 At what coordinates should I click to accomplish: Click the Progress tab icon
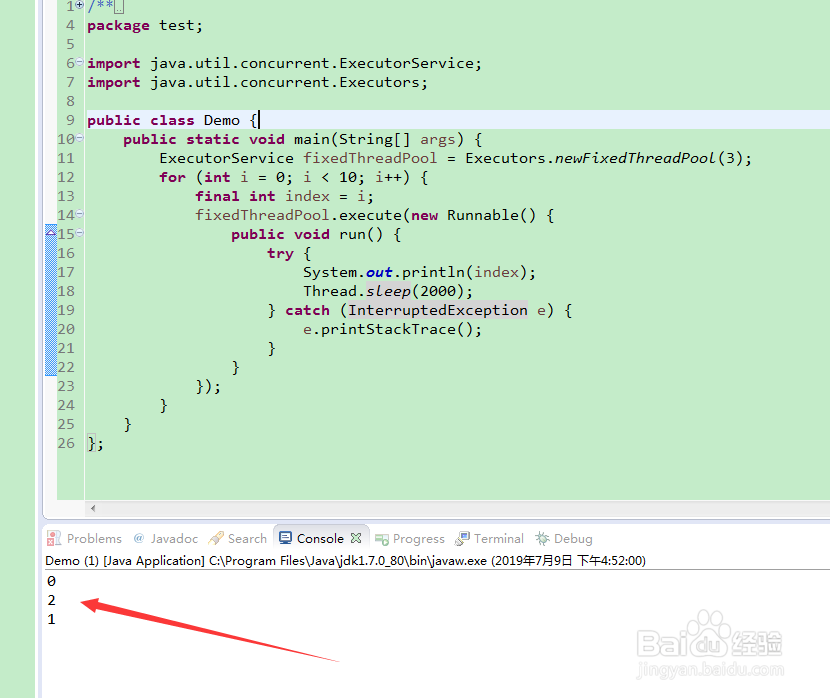[x=382, y=539]
